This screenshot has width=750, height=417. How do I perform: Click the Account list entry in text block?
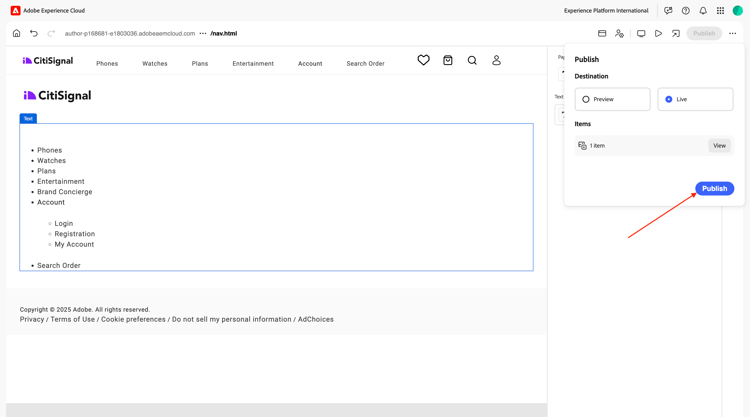click(x=51, y=202)
